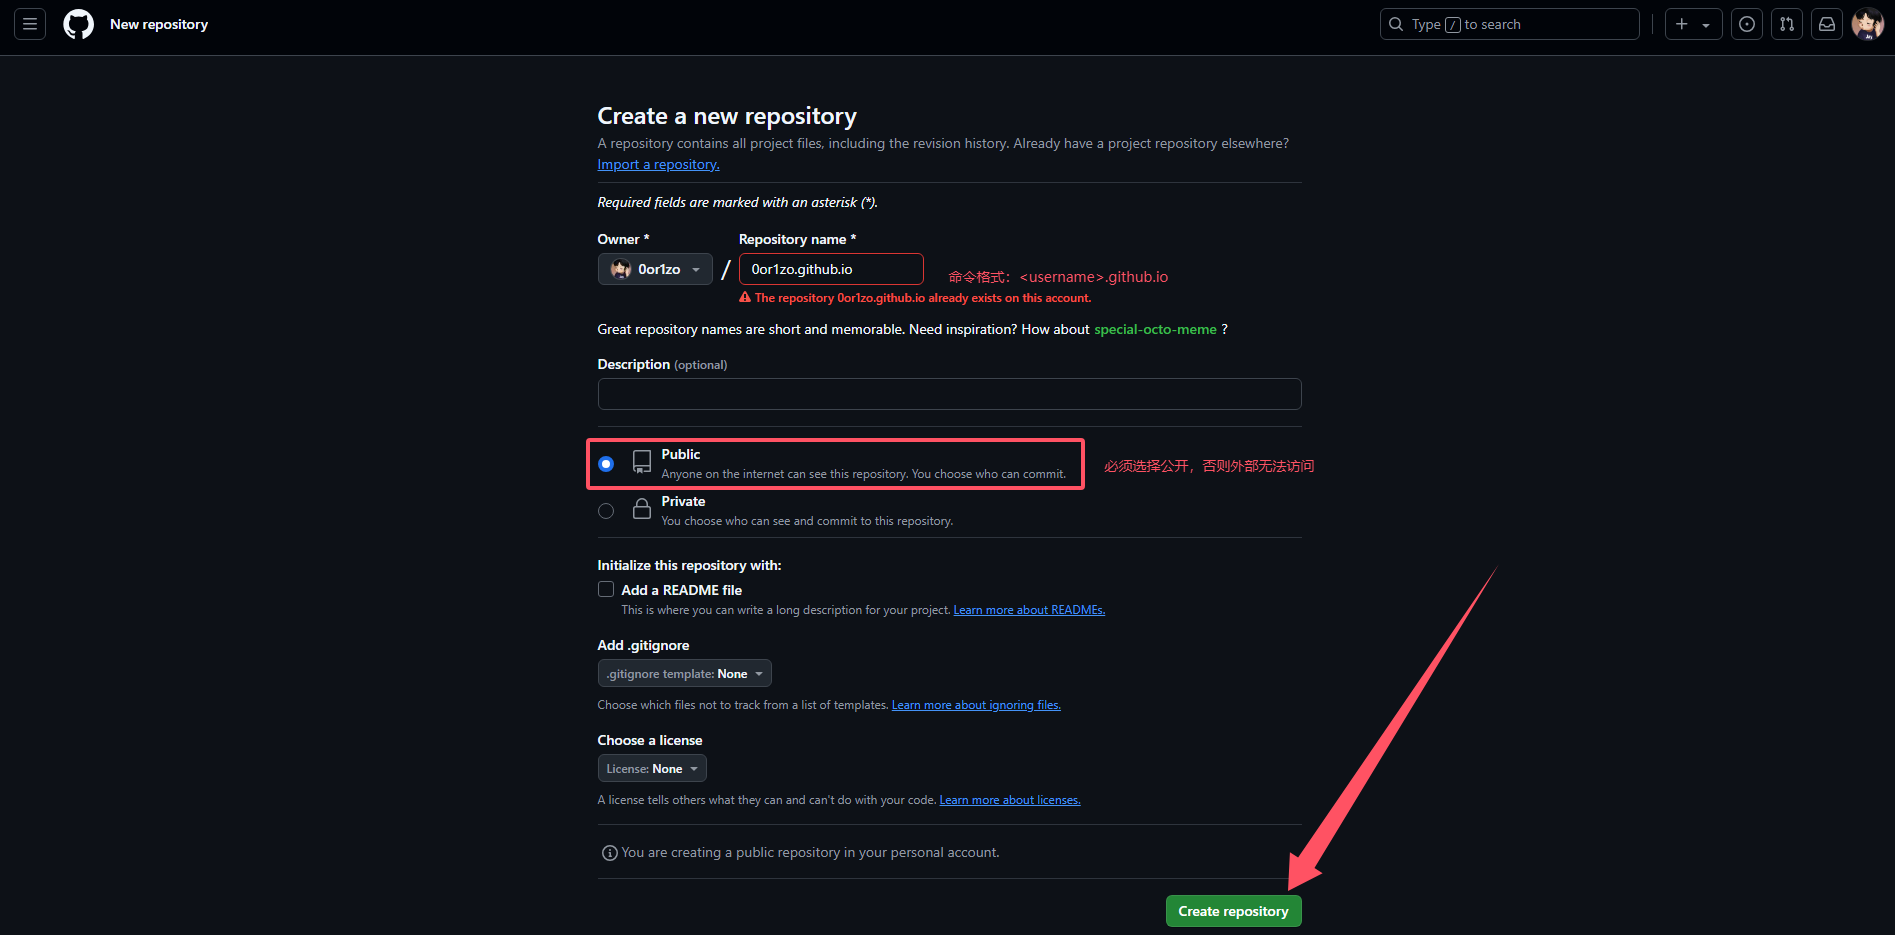Click the Repository name field
Viewport: 1895px width, 935px height.
(x=831, y=269)
